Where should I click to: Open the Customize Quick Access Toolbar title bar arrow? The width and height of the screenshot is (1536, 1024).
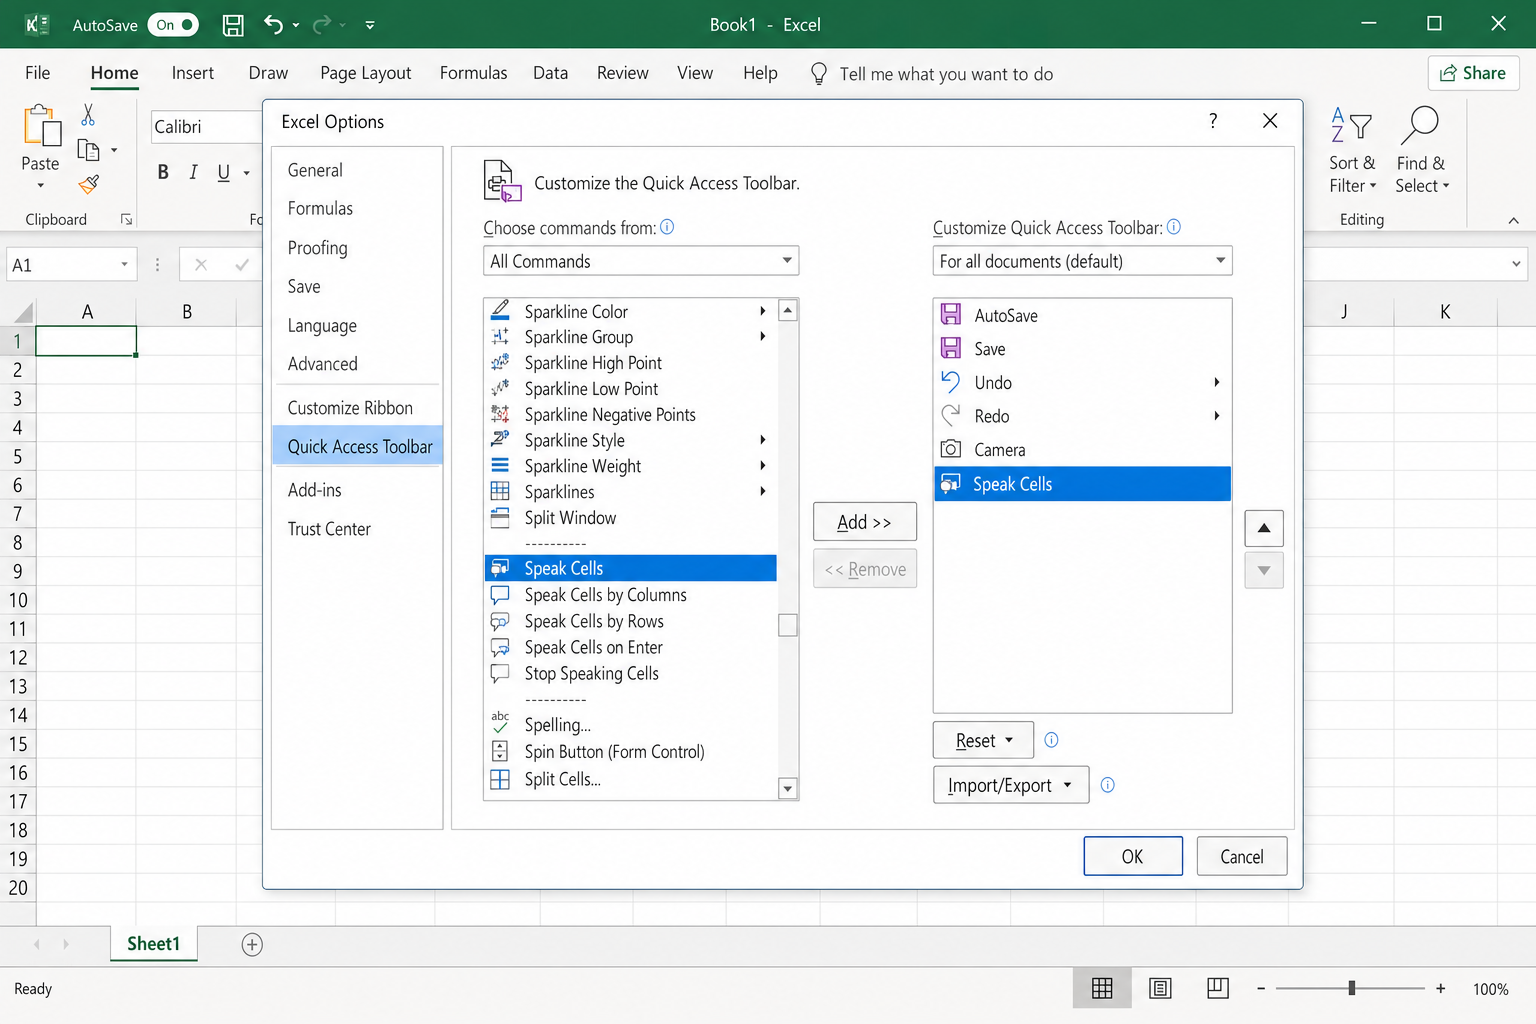pos(370,25)
